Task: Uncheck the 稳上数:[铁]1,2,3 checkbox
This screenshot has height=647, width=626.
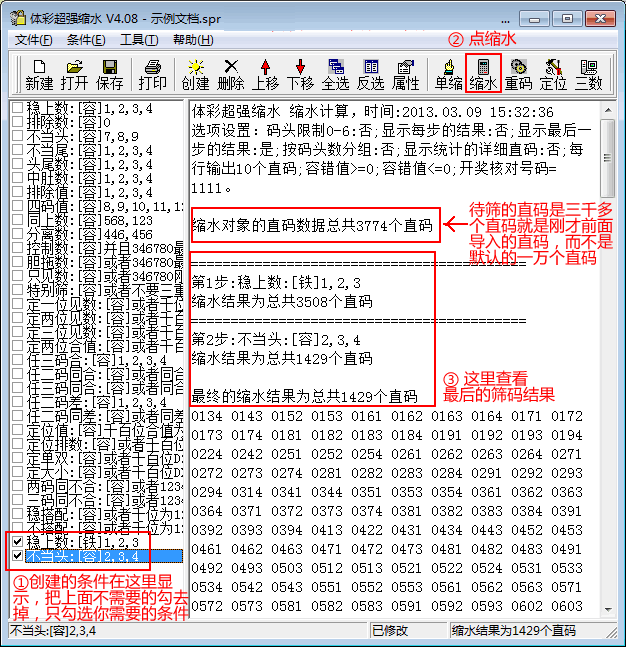Action: (17, 541)
